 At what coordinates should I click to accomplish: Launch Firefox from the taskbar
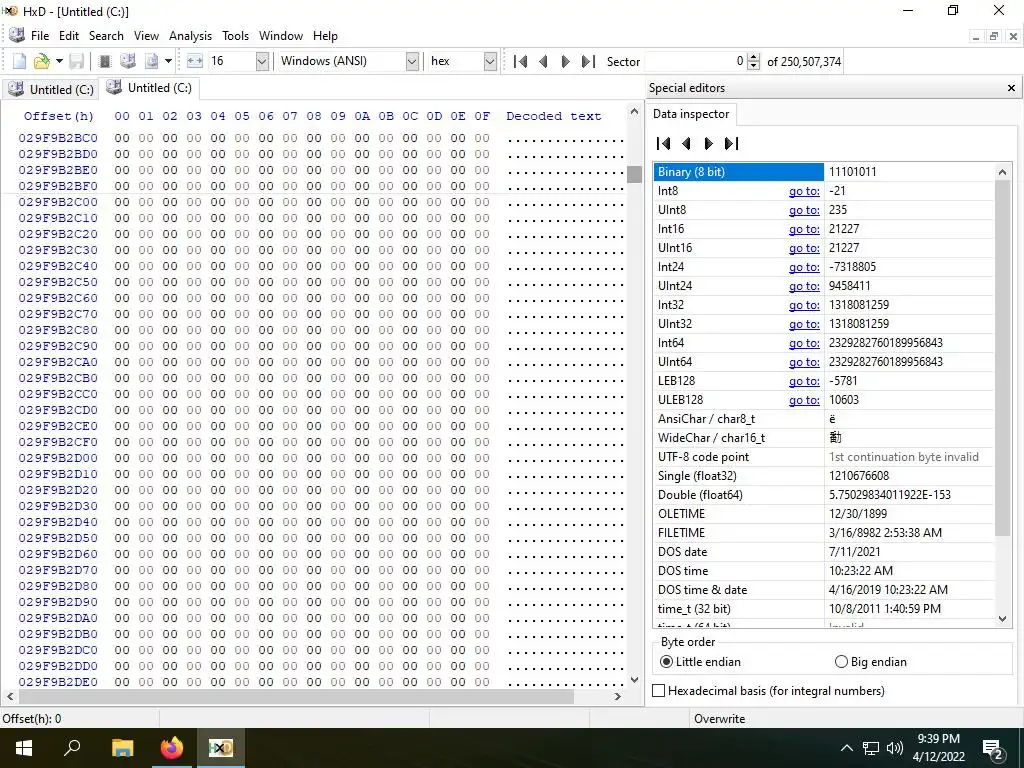[172, 748]
